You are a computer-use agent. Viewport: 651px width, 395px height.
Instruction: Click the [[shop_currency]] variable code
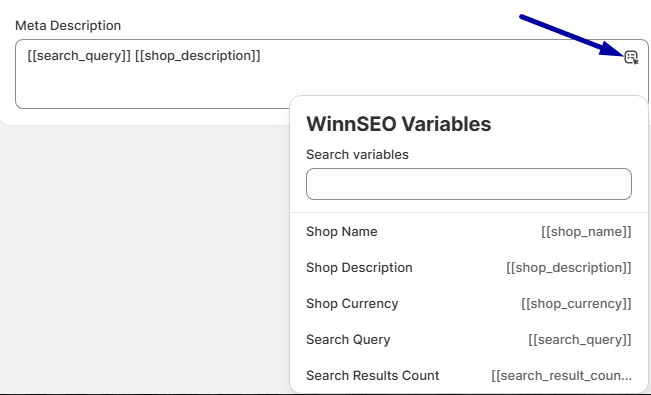tap(576, 304)
